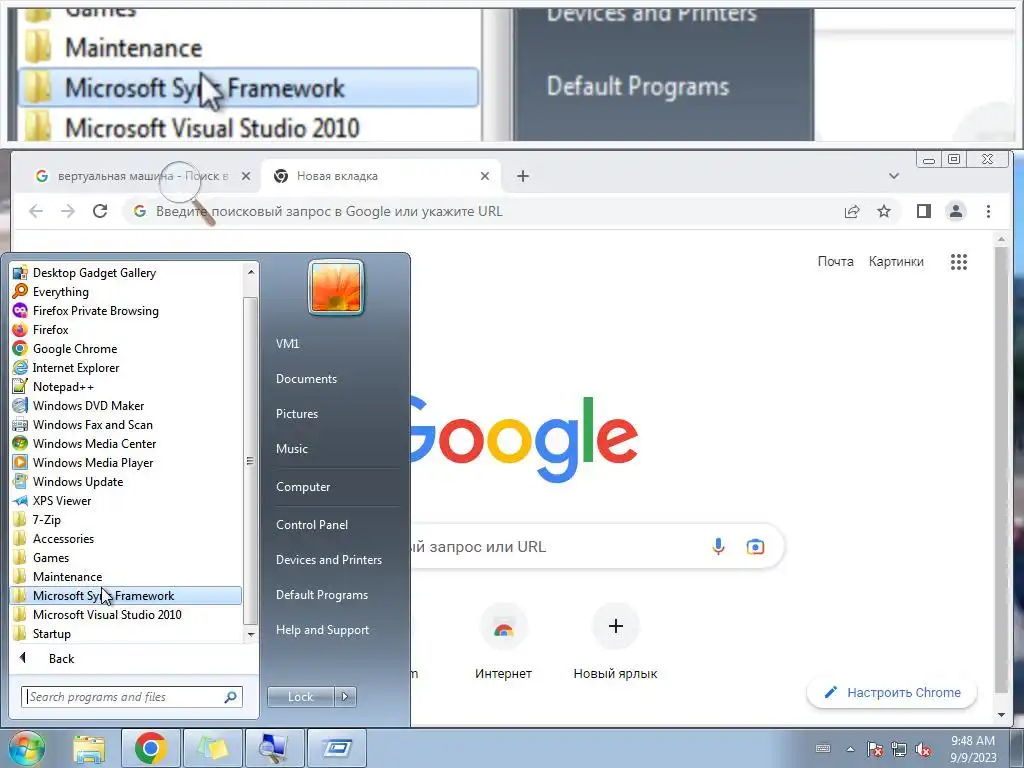
Task: Expand the Startup folder
Action: pos(125,633)
